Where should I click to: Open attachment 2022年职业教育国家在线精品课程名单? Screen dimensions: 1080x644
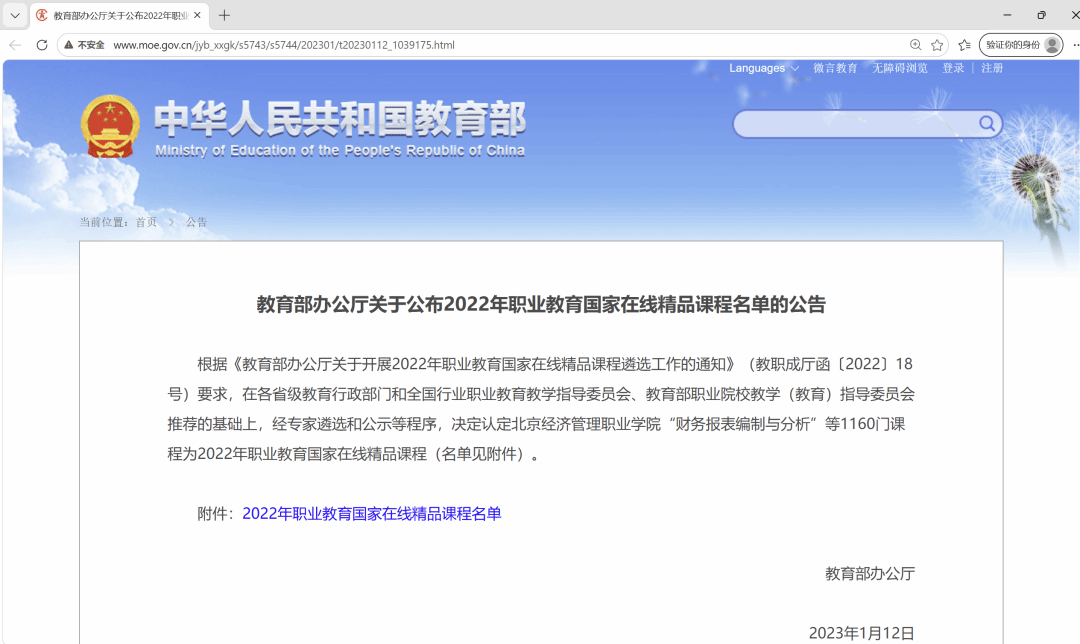(372, 514)
